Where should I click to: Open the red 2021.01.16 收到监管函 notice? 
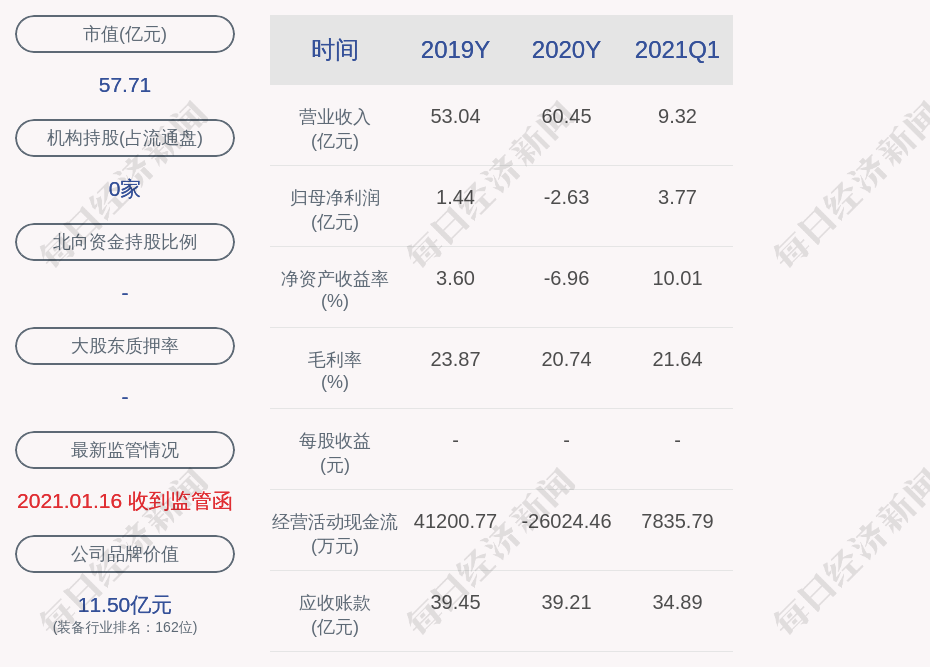[125, 501]
